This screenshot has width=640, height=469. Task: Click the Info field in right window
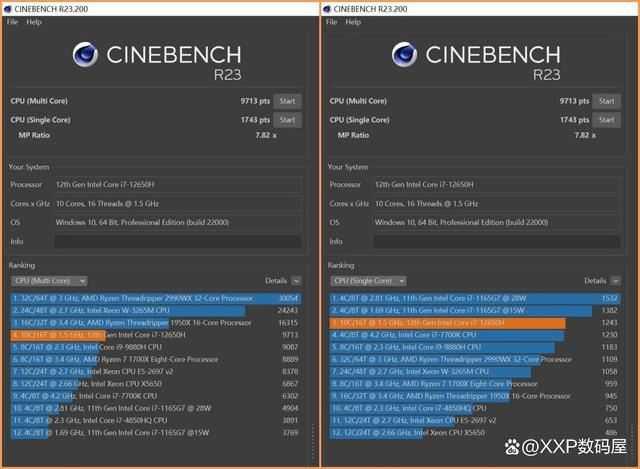pos(495,241)
